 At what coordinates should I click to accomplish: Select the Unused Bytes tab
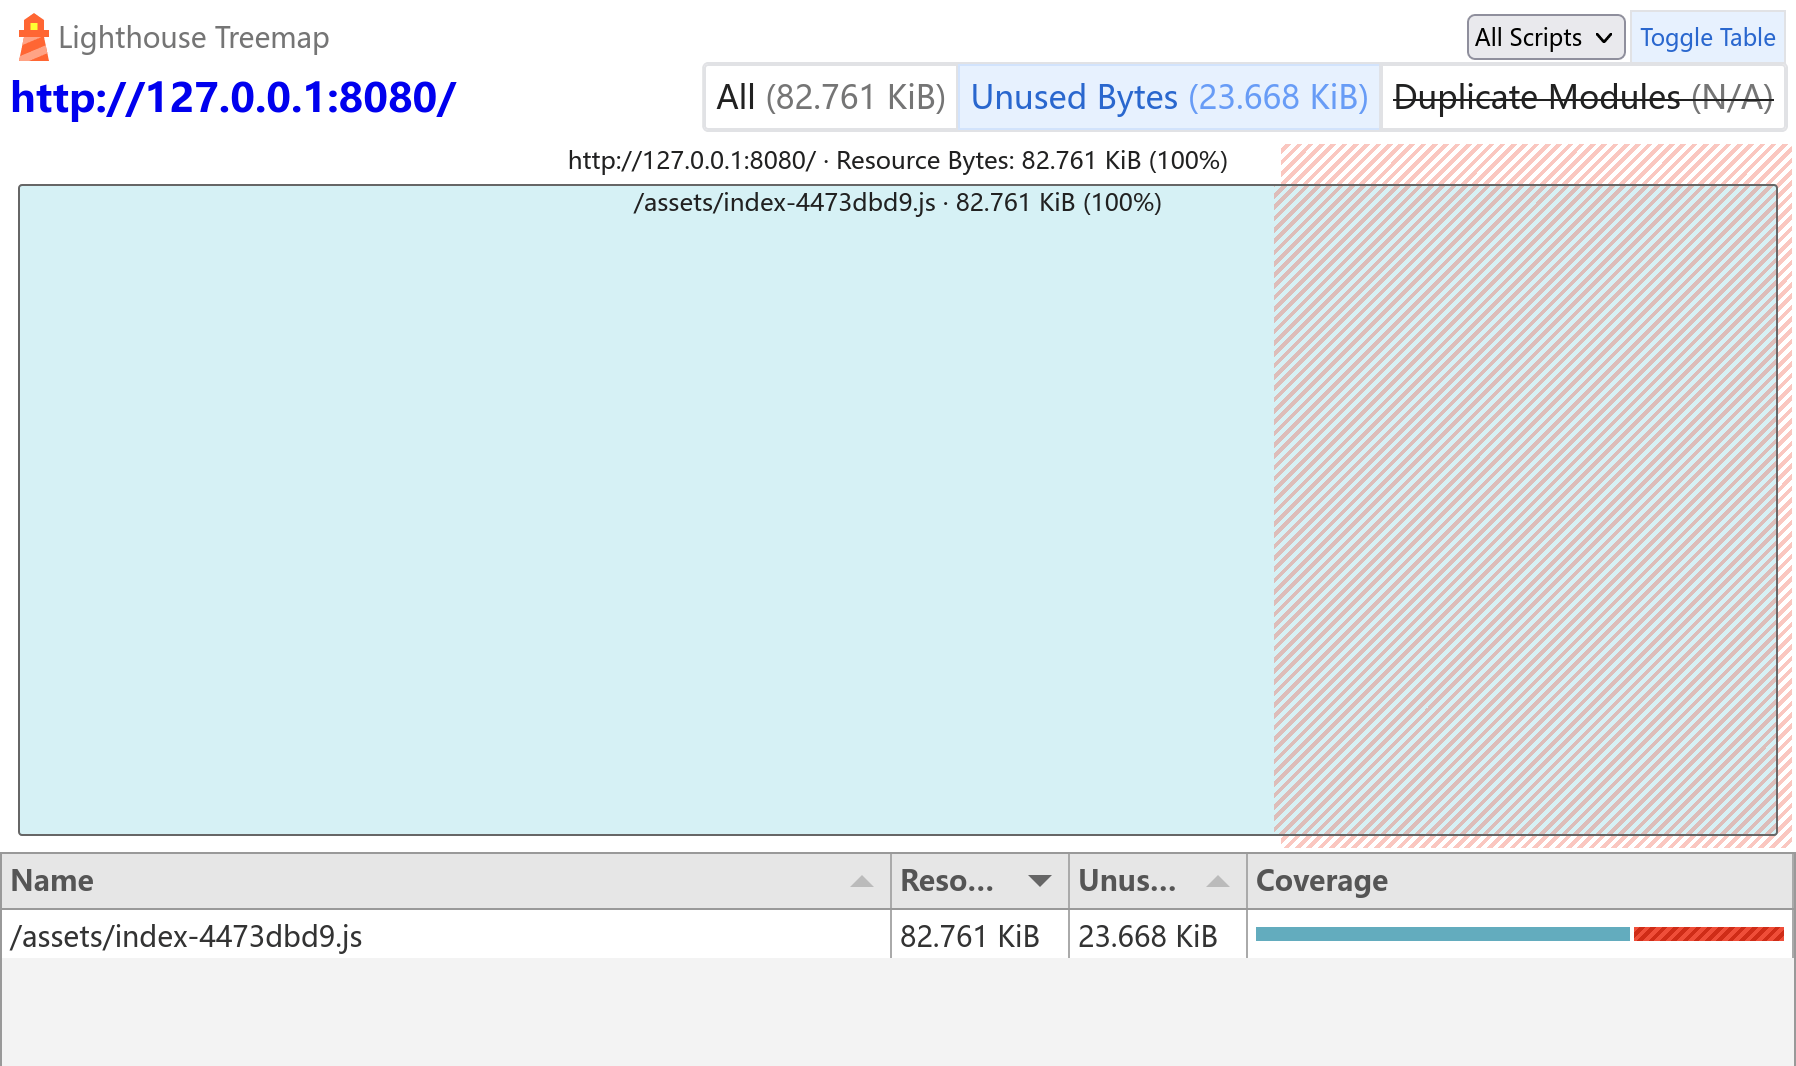coord(1169,97)
